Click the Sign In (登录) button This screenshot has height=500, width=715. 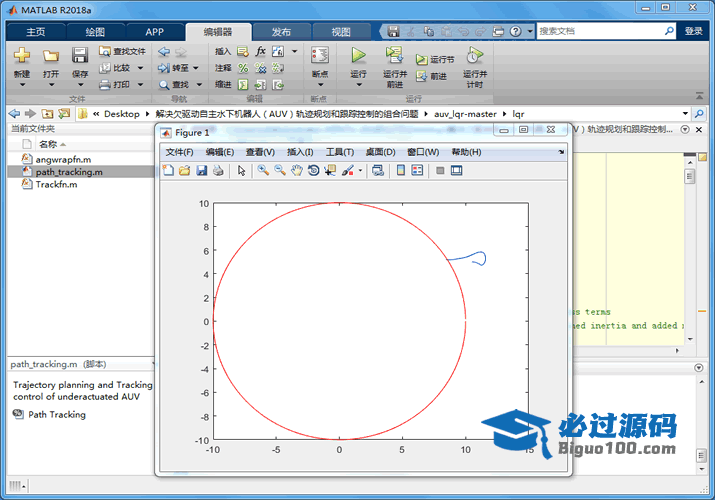pos(694,31)
